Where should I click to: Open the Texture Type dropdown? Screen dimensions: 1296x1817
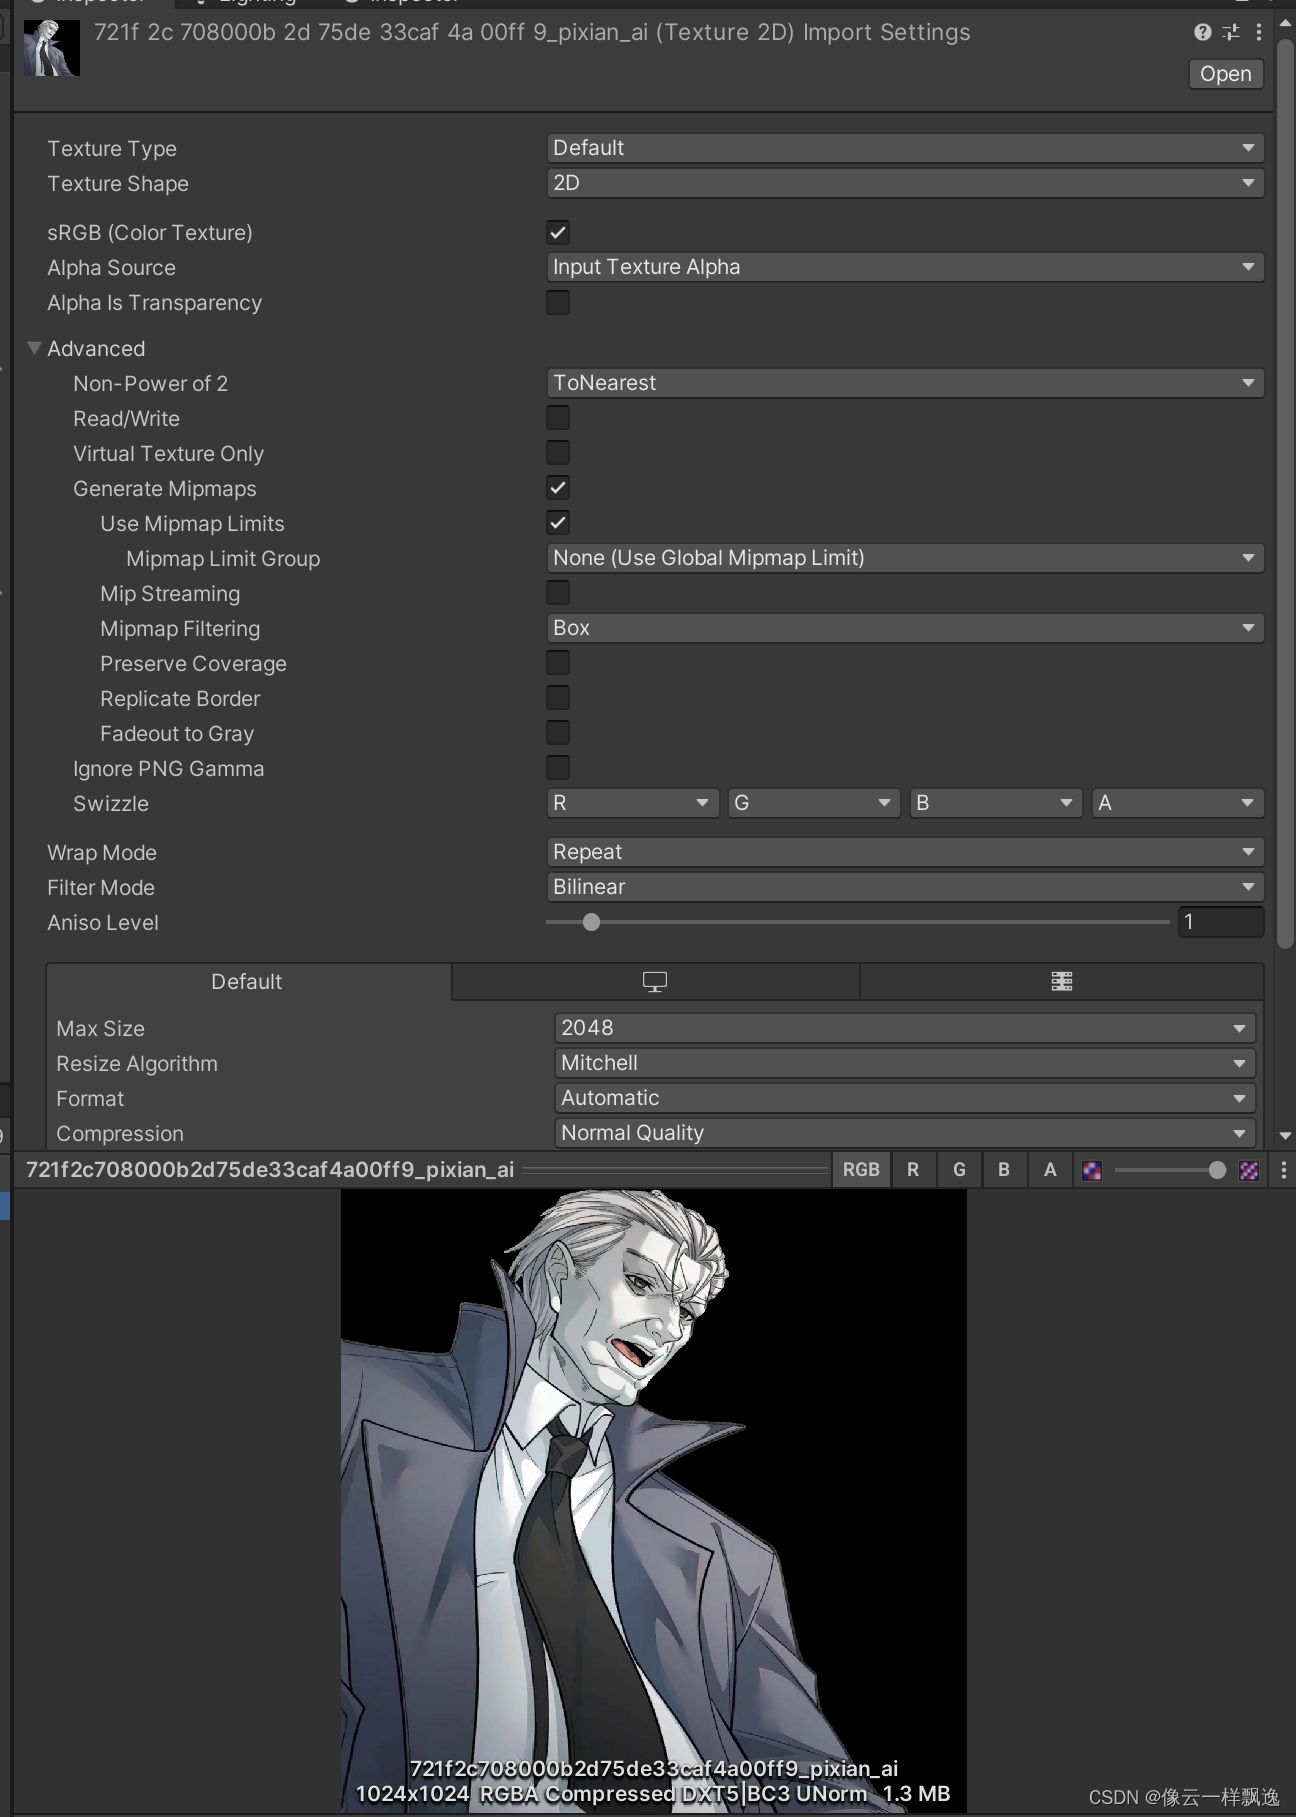click(x=905, y=148)
